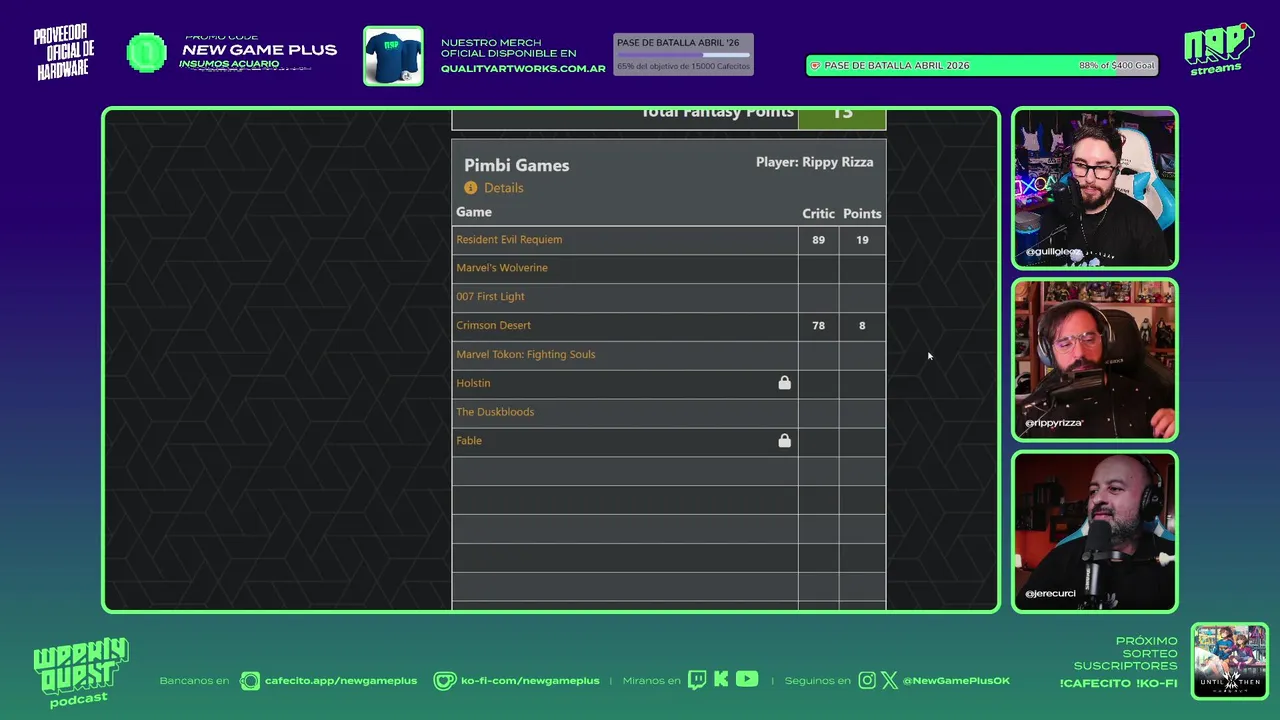Image resolution: width=1280 pixels, height=720 pixels.
Task: Click the Instagram icon in bottom bar
Action: 867,681
